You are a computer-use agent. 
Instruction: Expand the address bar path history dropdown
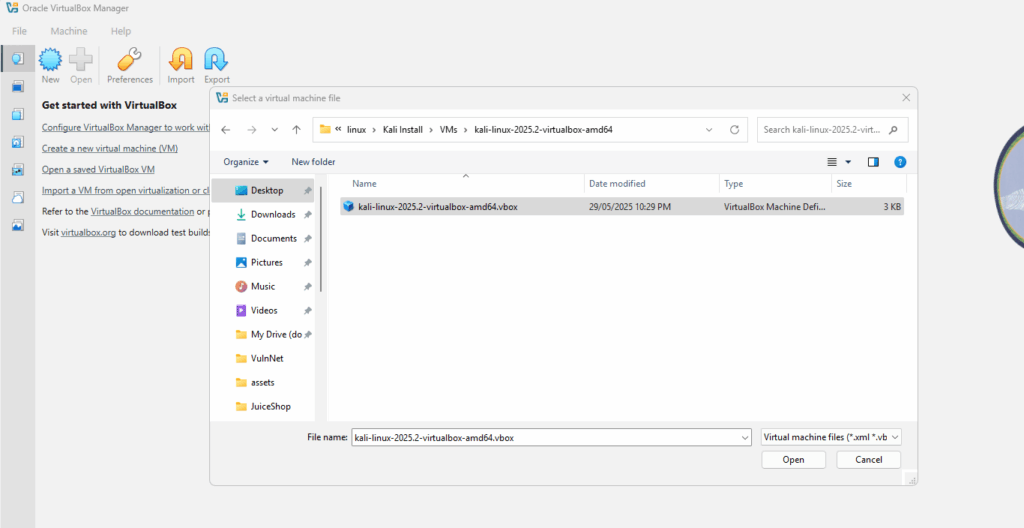(x=709, y=129)
